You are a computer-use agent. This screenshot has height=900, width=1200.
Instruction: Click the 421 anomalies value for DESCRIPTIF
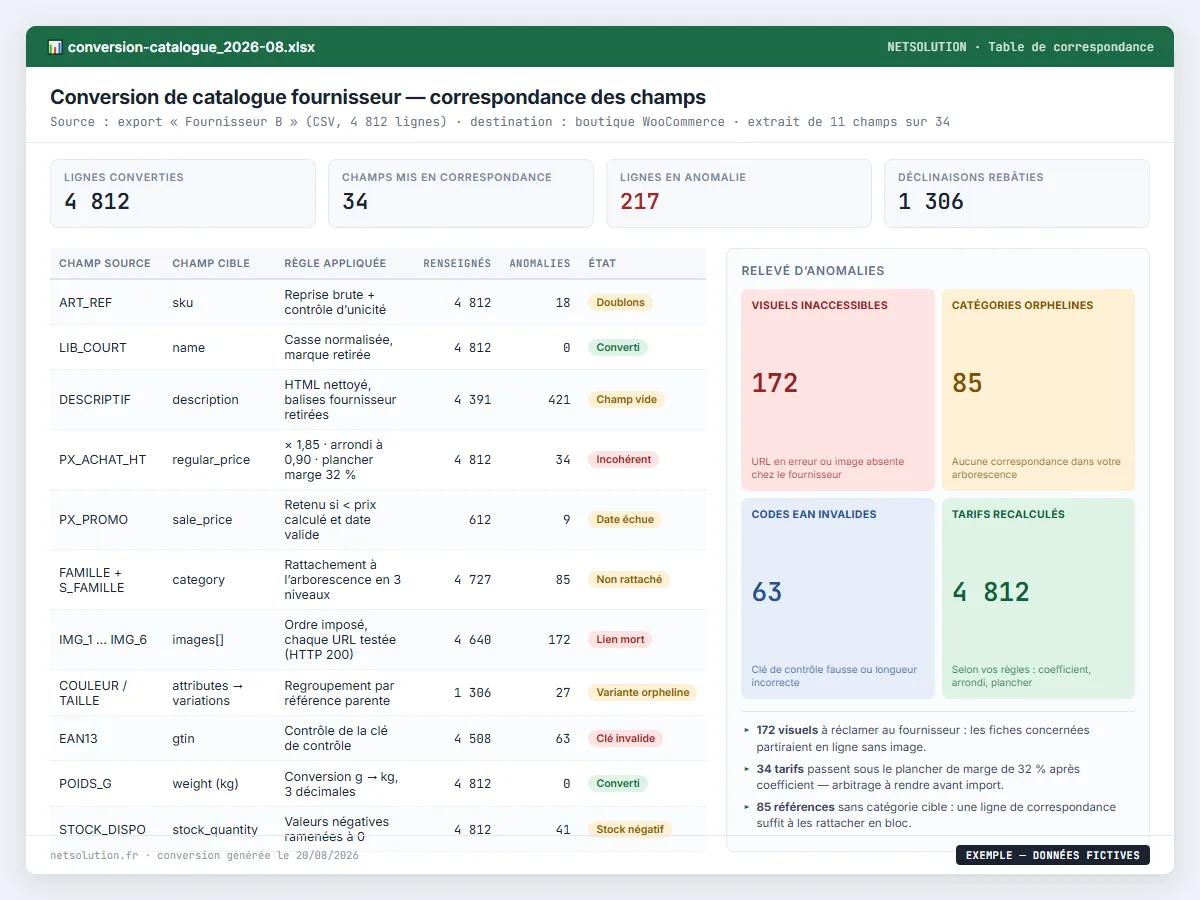click(559, 399)
